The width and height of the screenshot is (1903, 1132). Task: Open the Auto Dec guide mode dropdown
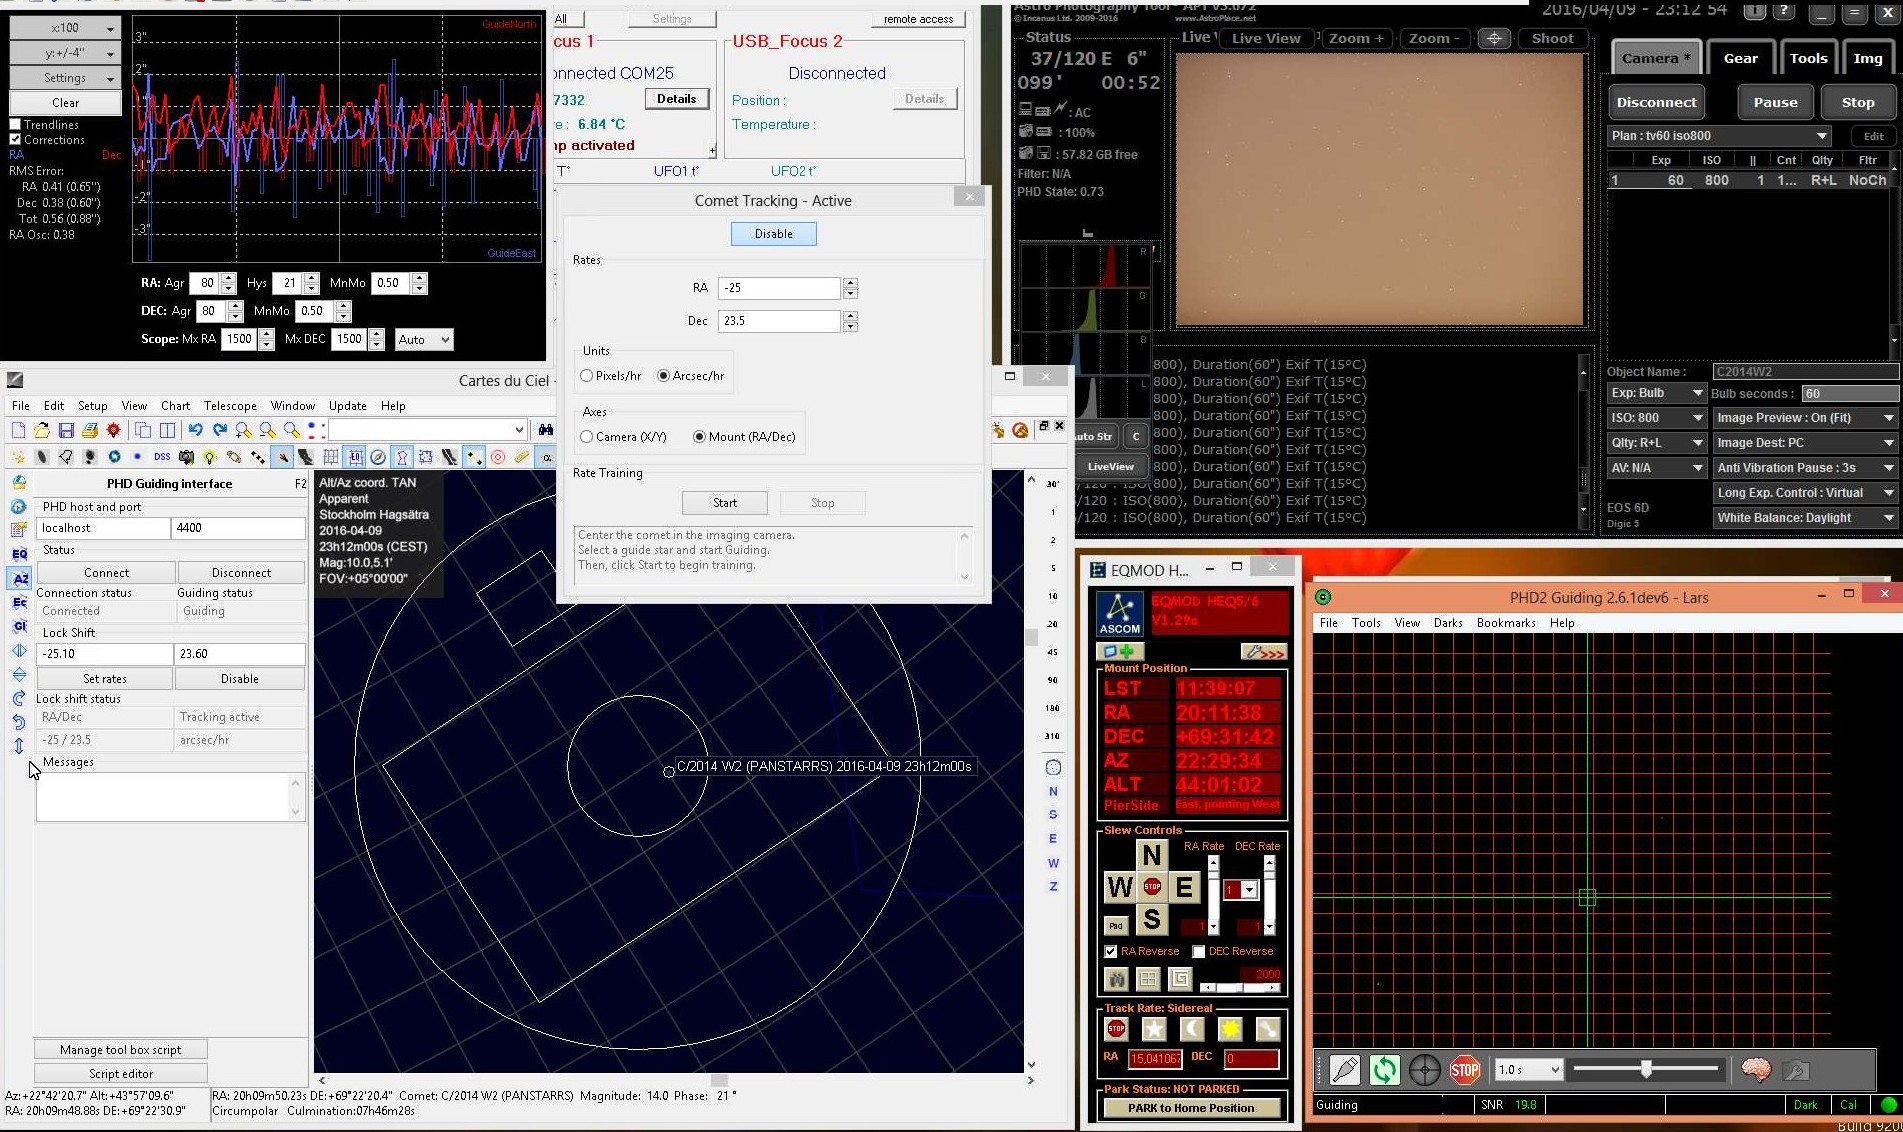pyautogui.click(x=424, y=340)
